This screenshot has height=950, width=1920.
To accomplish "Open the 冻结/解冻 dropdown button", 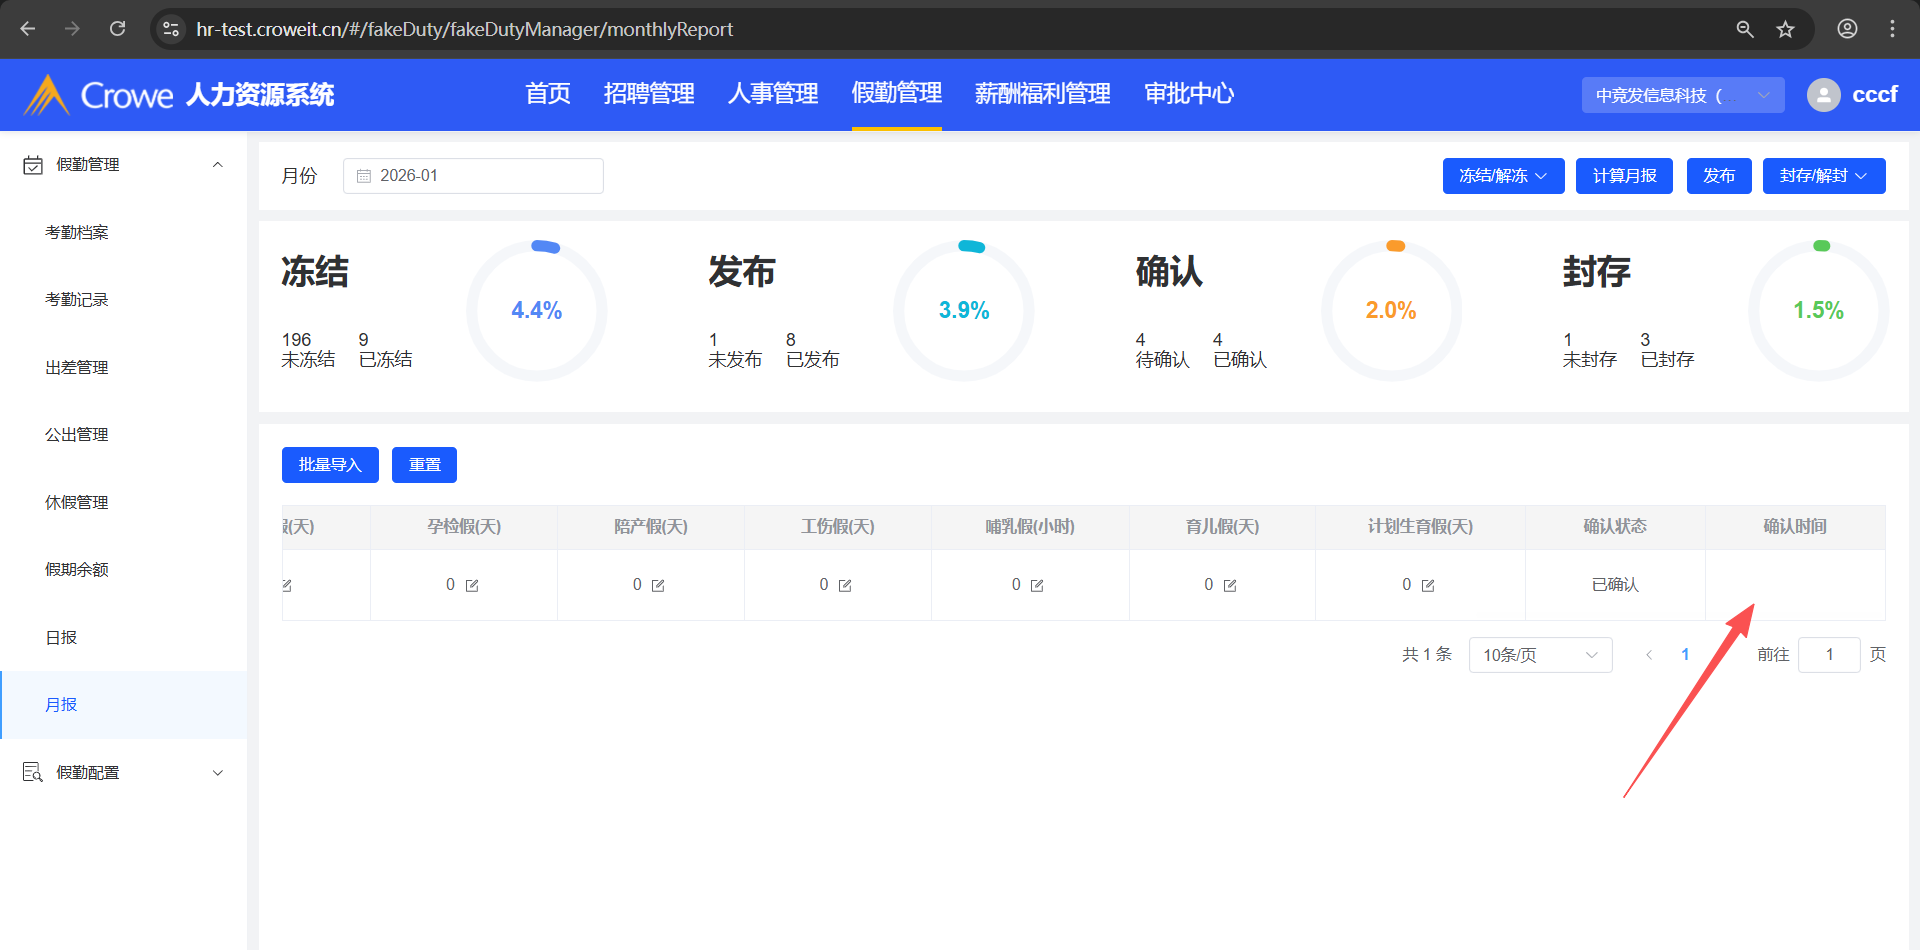I will (1502, 176).
